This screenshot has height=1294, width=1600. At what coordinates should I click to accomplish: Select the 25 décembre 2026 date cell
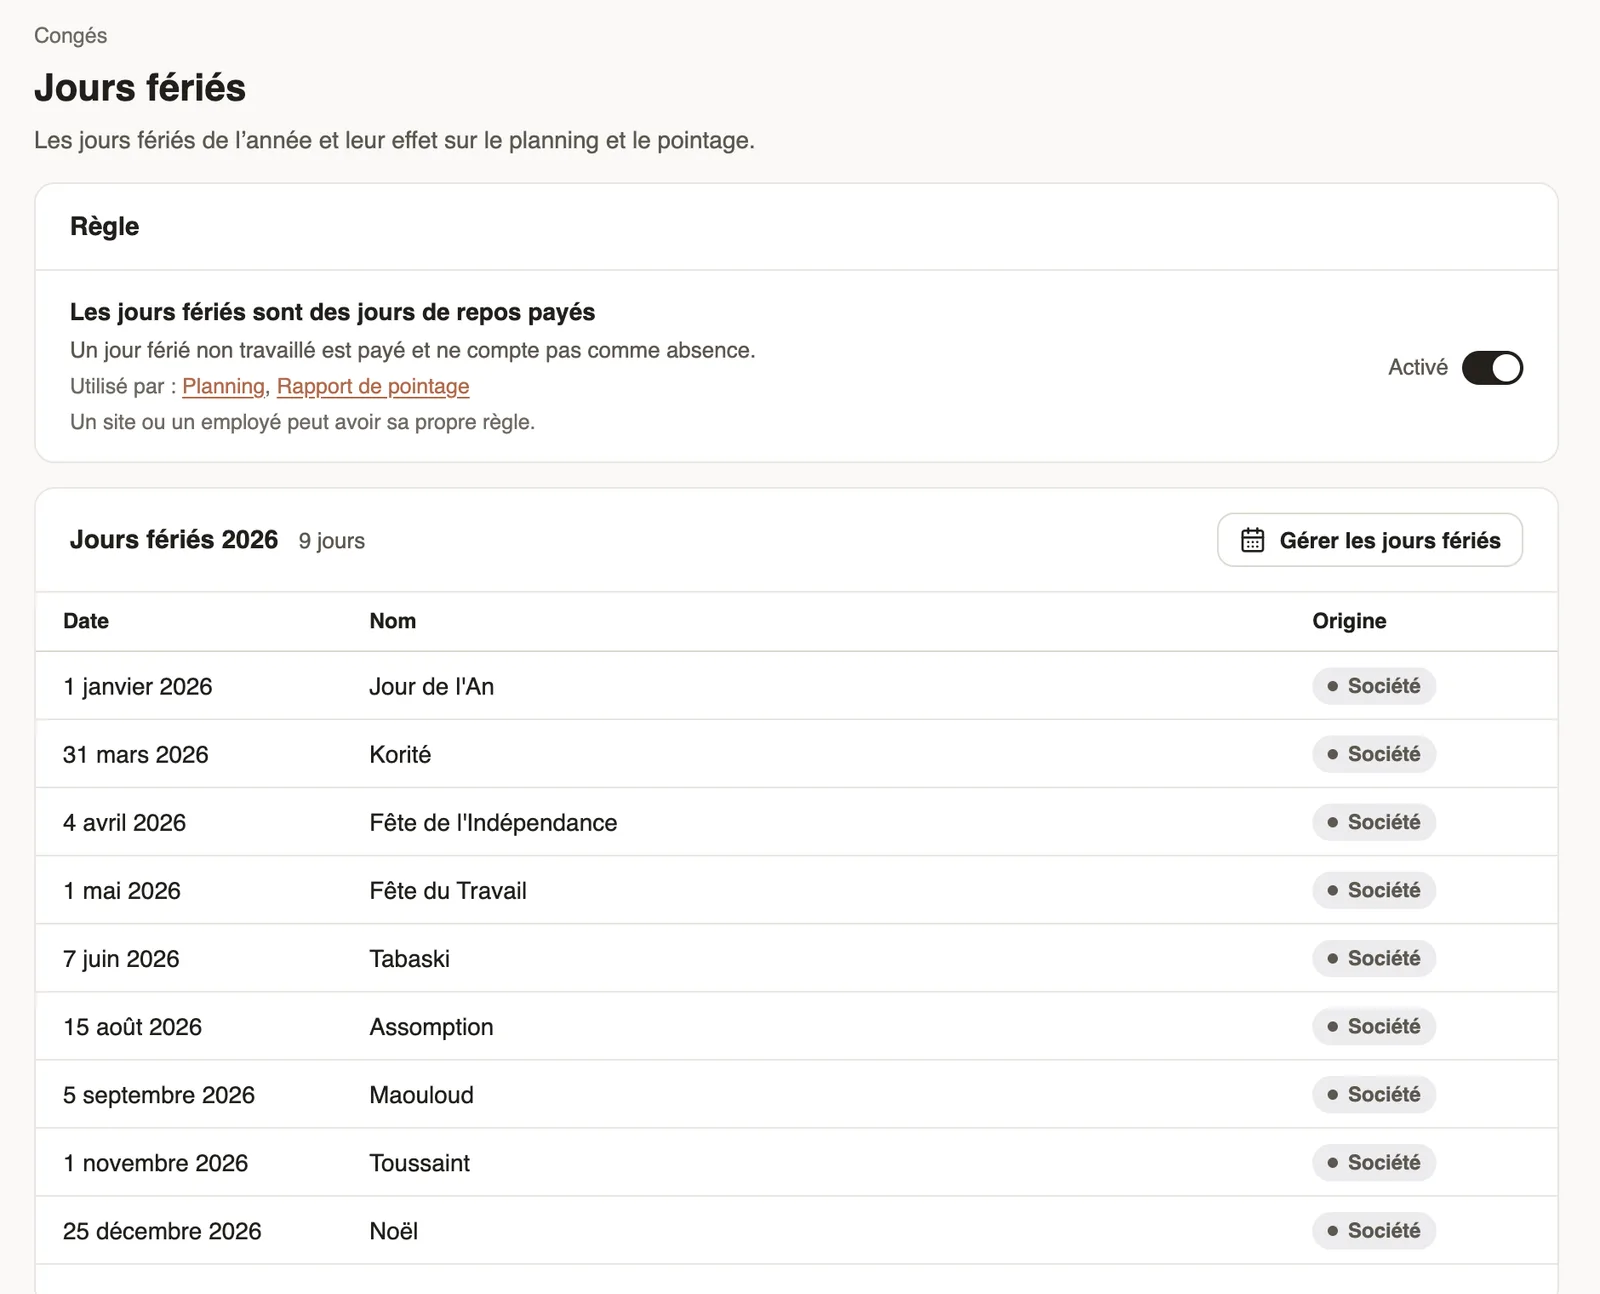(162, 1230)
